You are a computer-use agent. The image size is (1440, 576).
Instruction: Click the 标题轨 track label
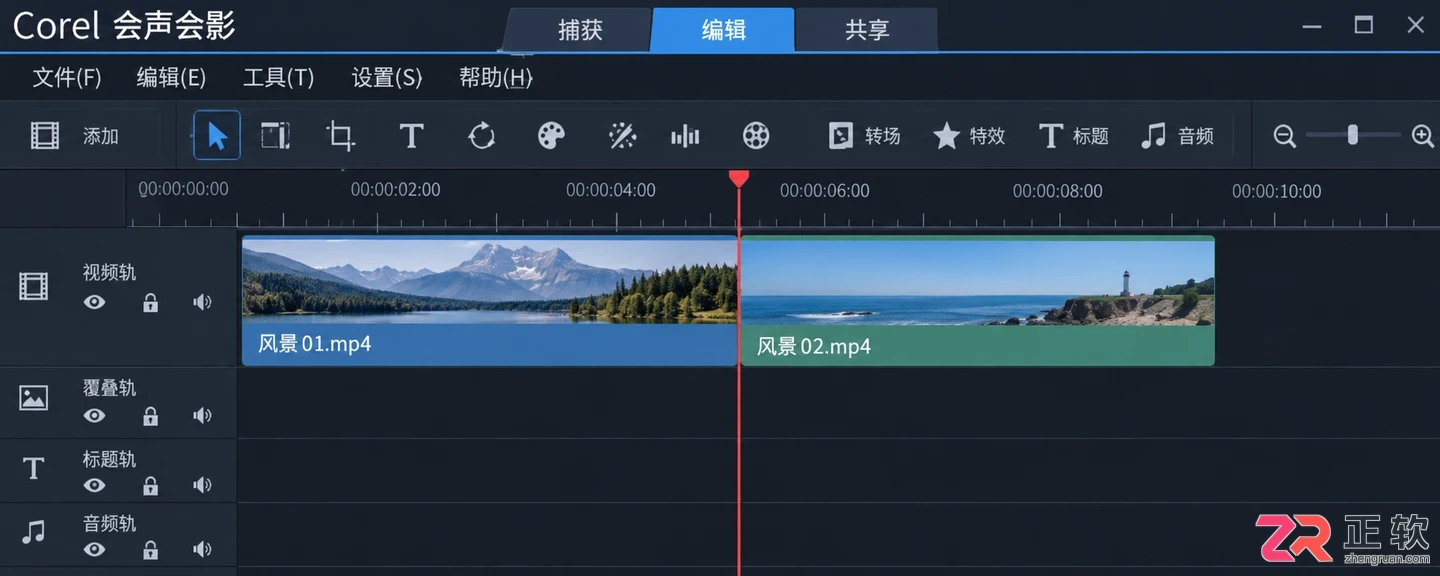(x=109, y=460)
